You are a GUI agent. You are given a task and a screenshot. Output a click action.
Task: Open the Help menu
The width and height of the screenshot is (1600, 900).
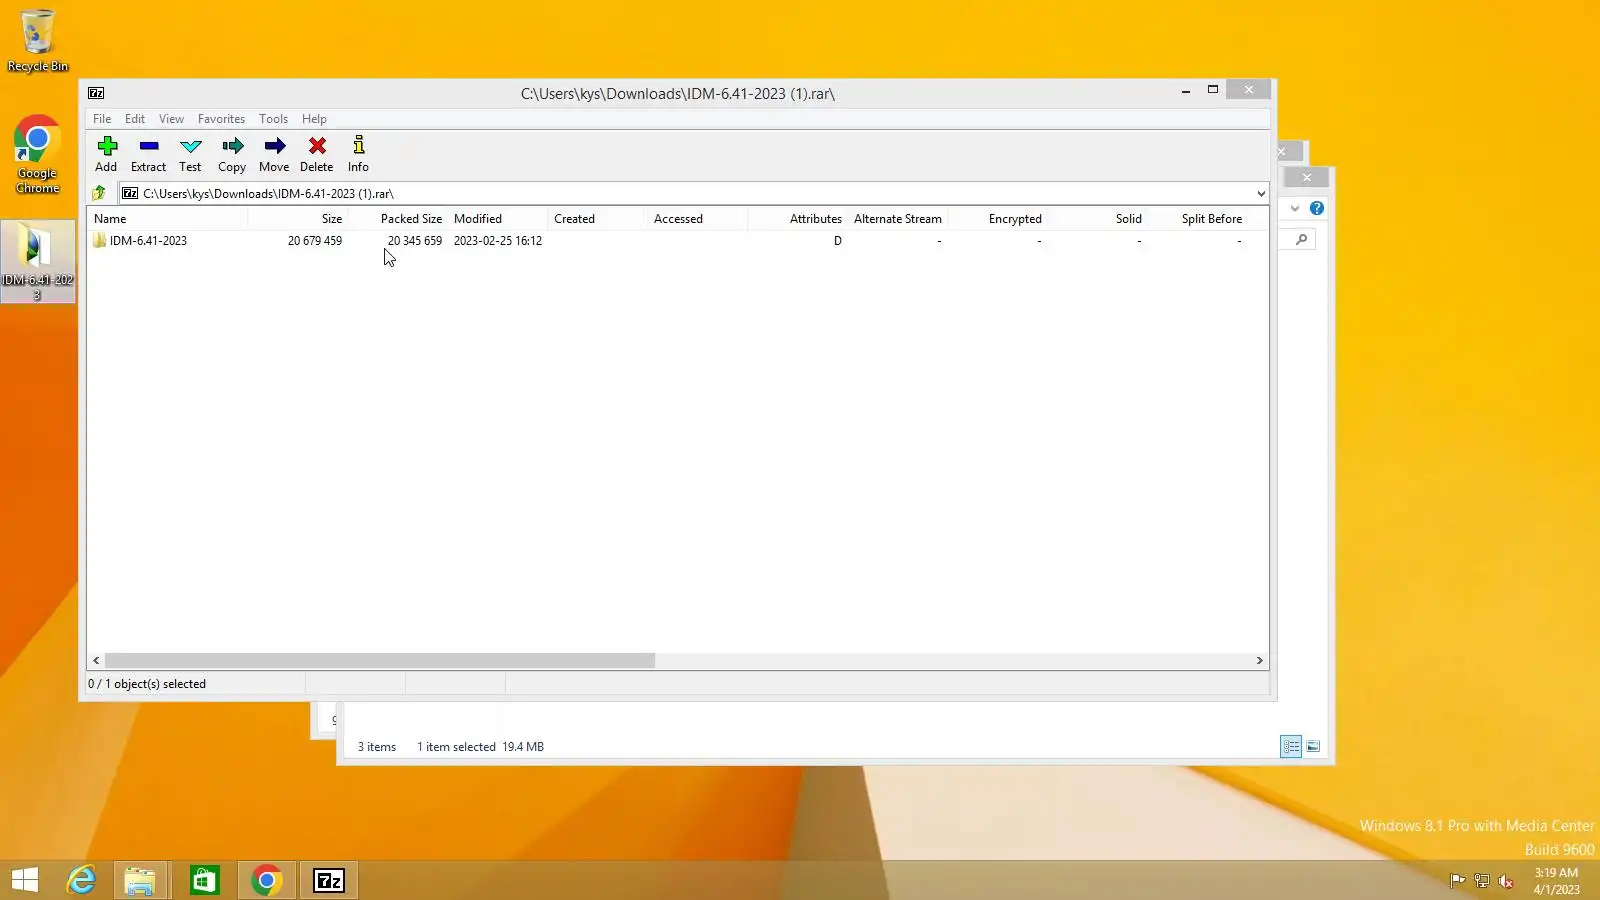[x=314, y=118]
